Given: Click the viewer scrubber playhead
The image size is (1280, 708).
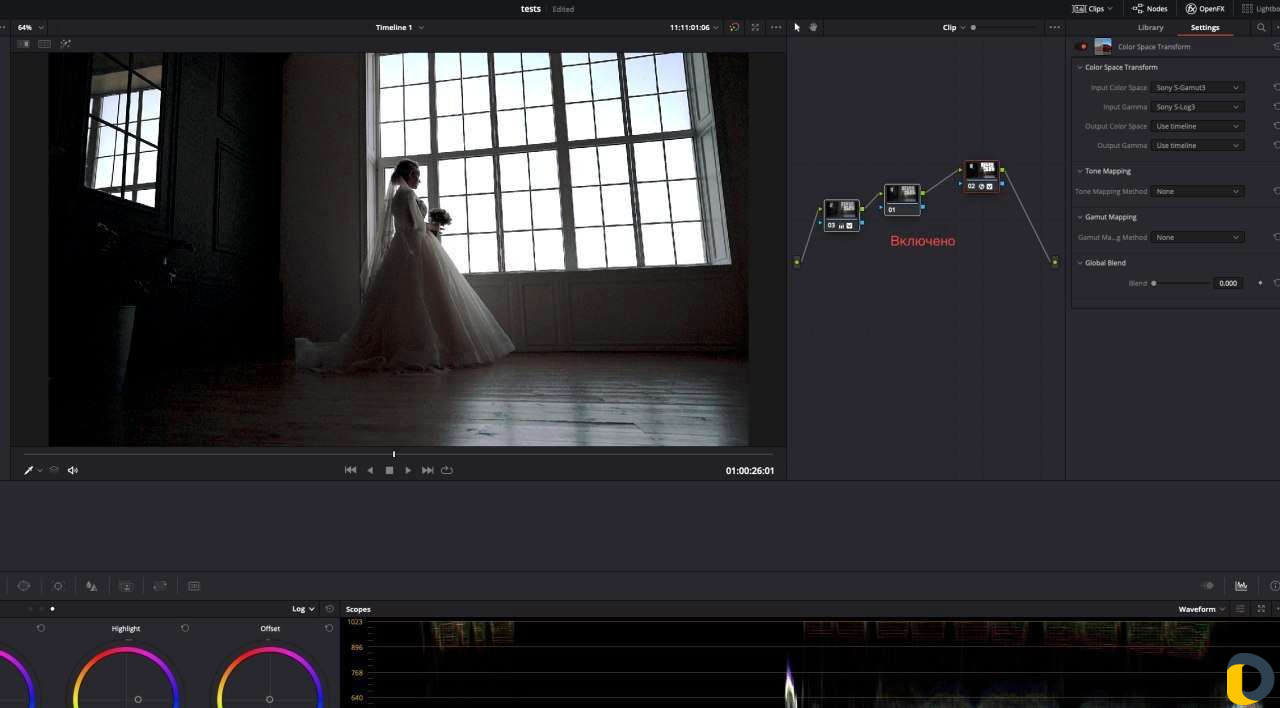Looking at the screenshot, I should point(394,455).
